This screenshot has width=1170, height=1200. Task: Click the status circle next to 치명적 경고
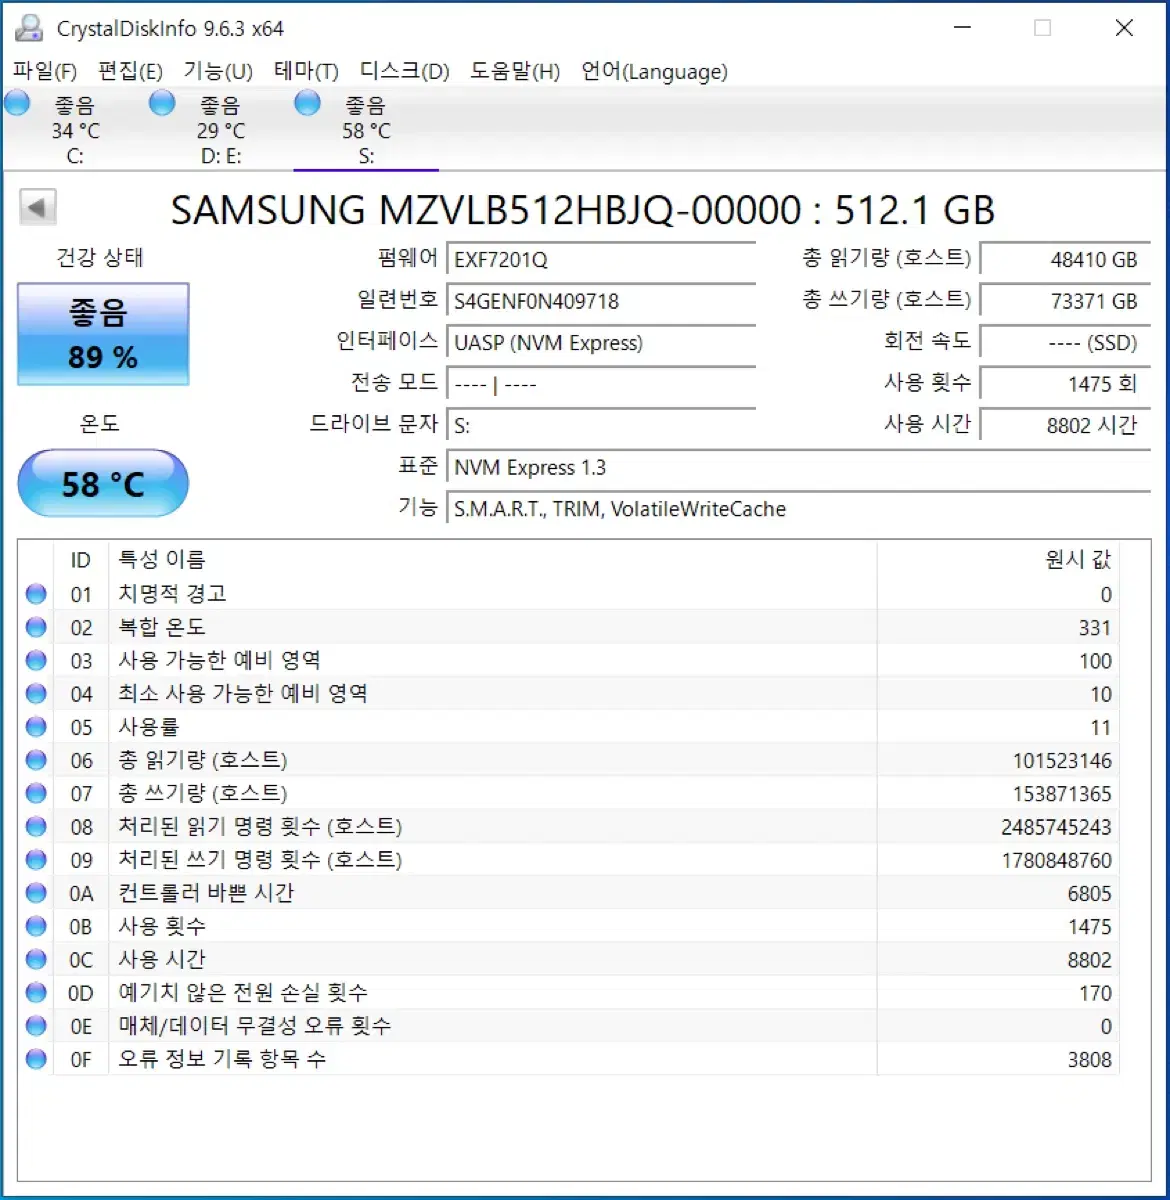point(36,593)
